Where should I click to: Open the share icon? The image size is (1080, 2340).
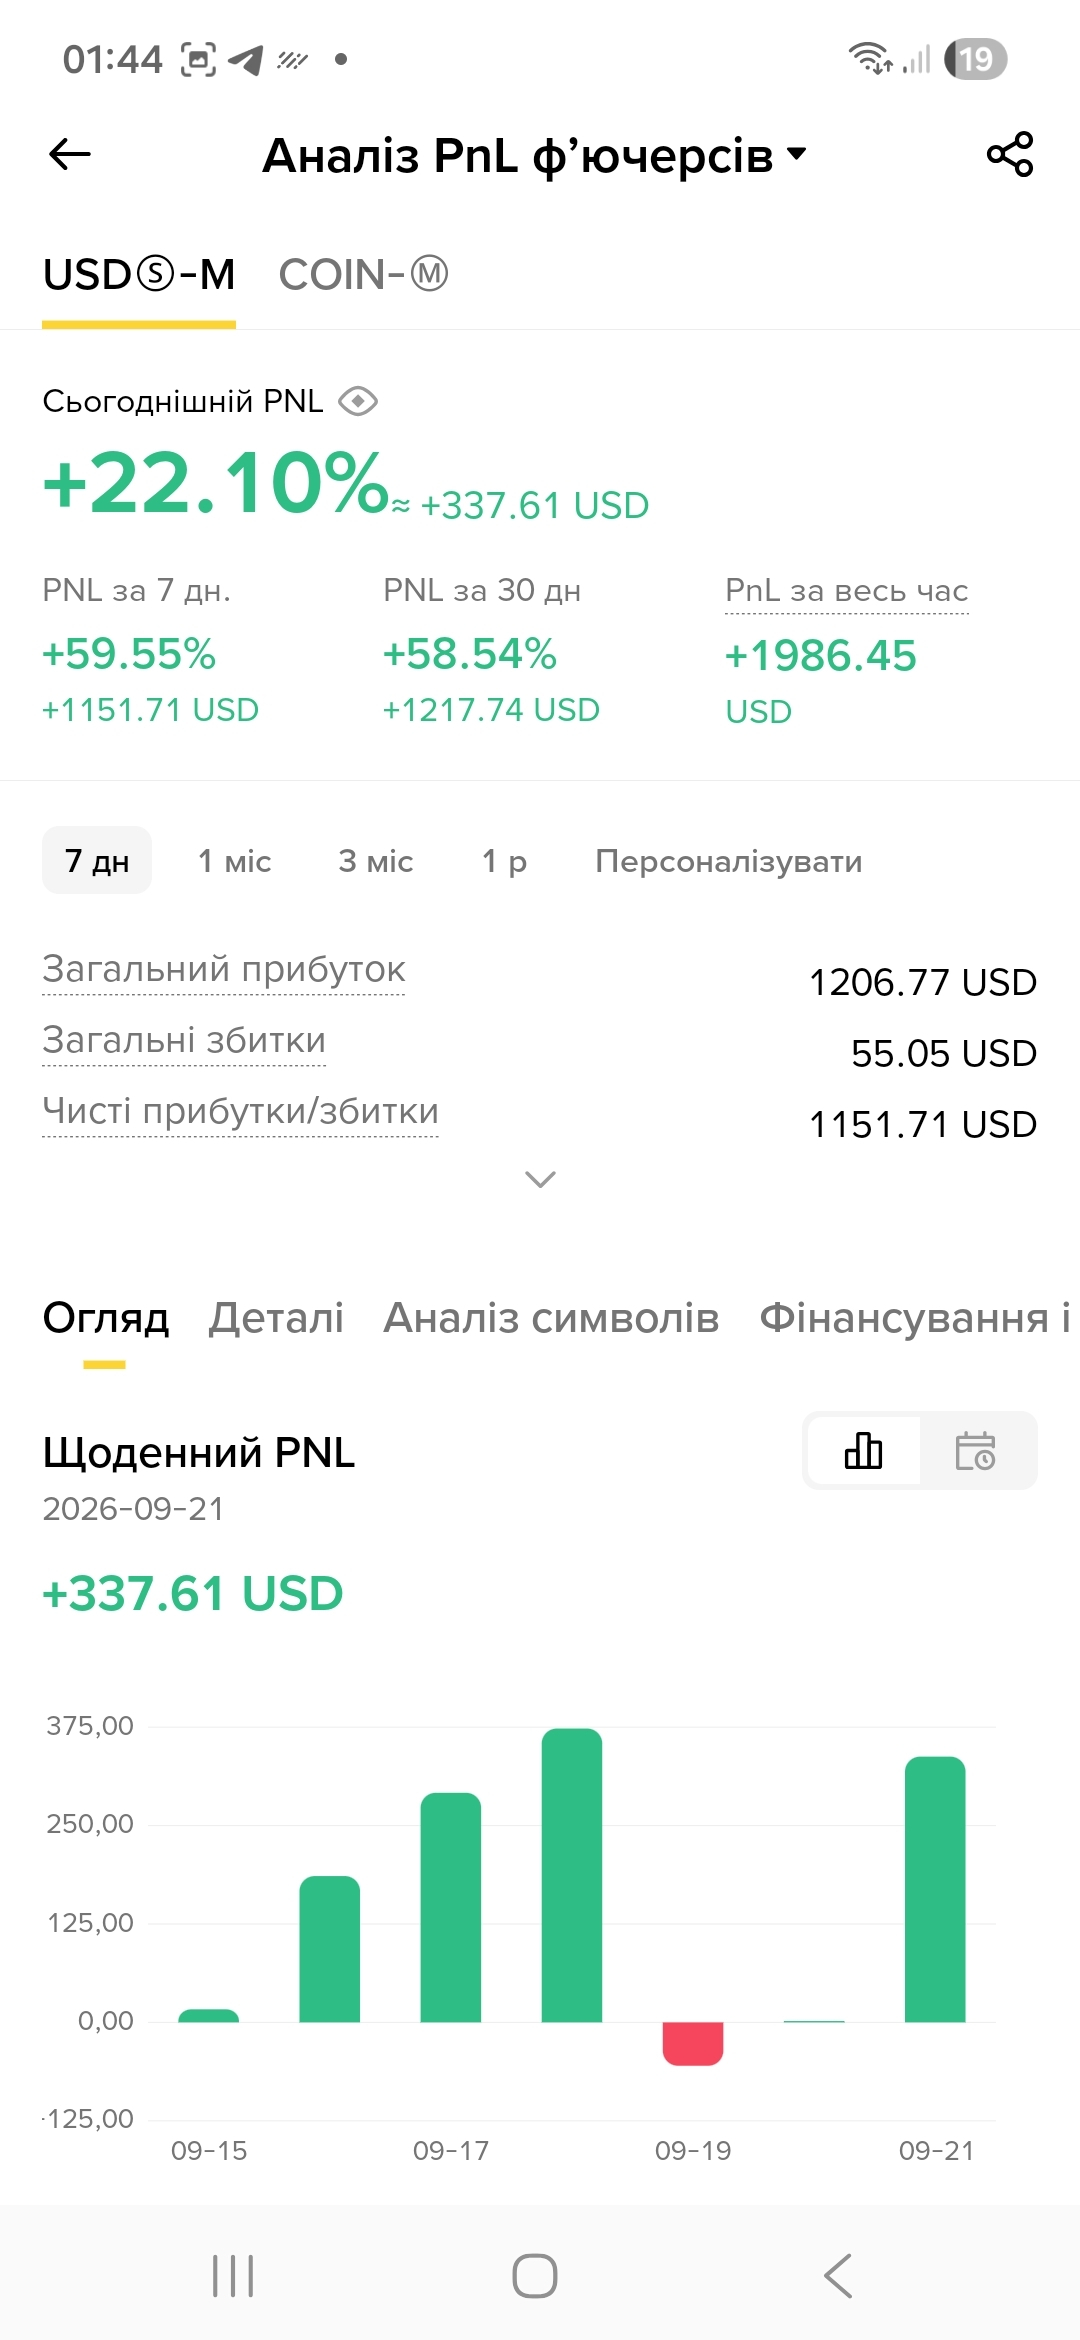[1010, 155]
